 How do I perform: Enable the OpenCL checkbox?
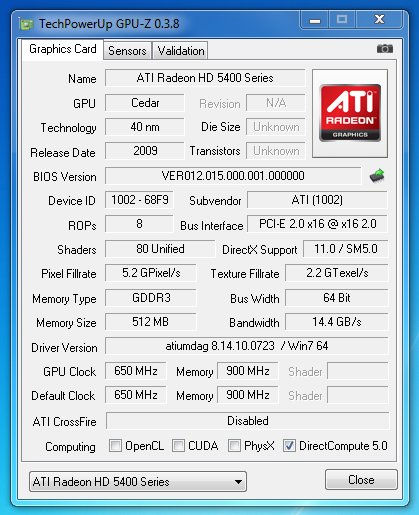115,446
